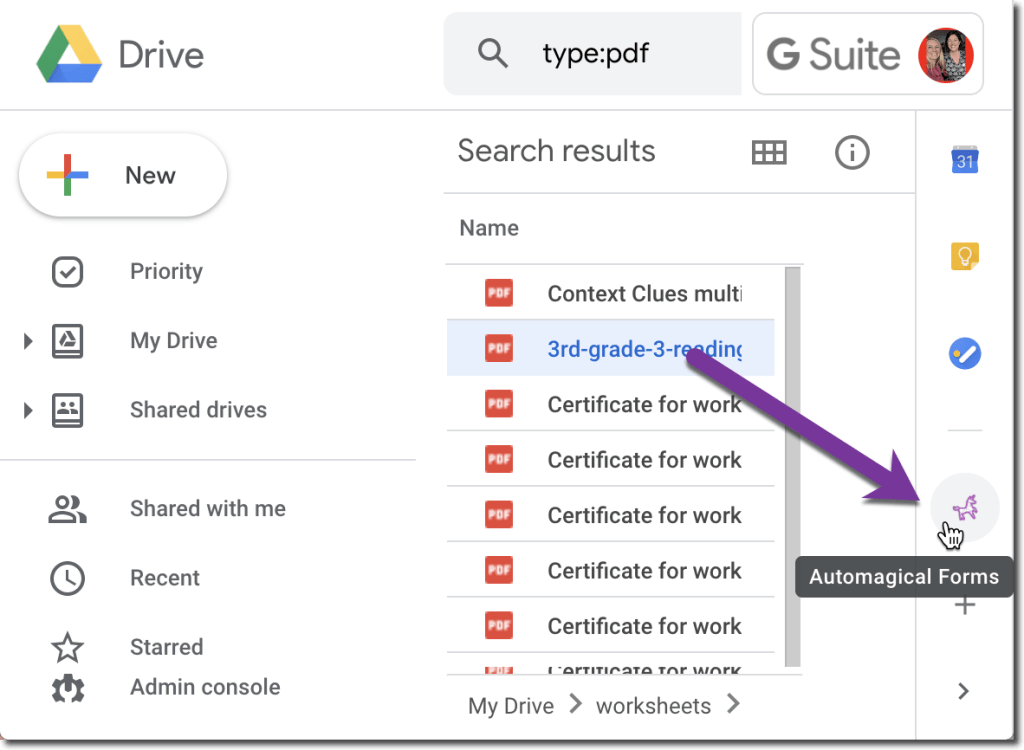Expand the My Drive tree arrow
The image size is (1024, 750).
tap(27, 341)
